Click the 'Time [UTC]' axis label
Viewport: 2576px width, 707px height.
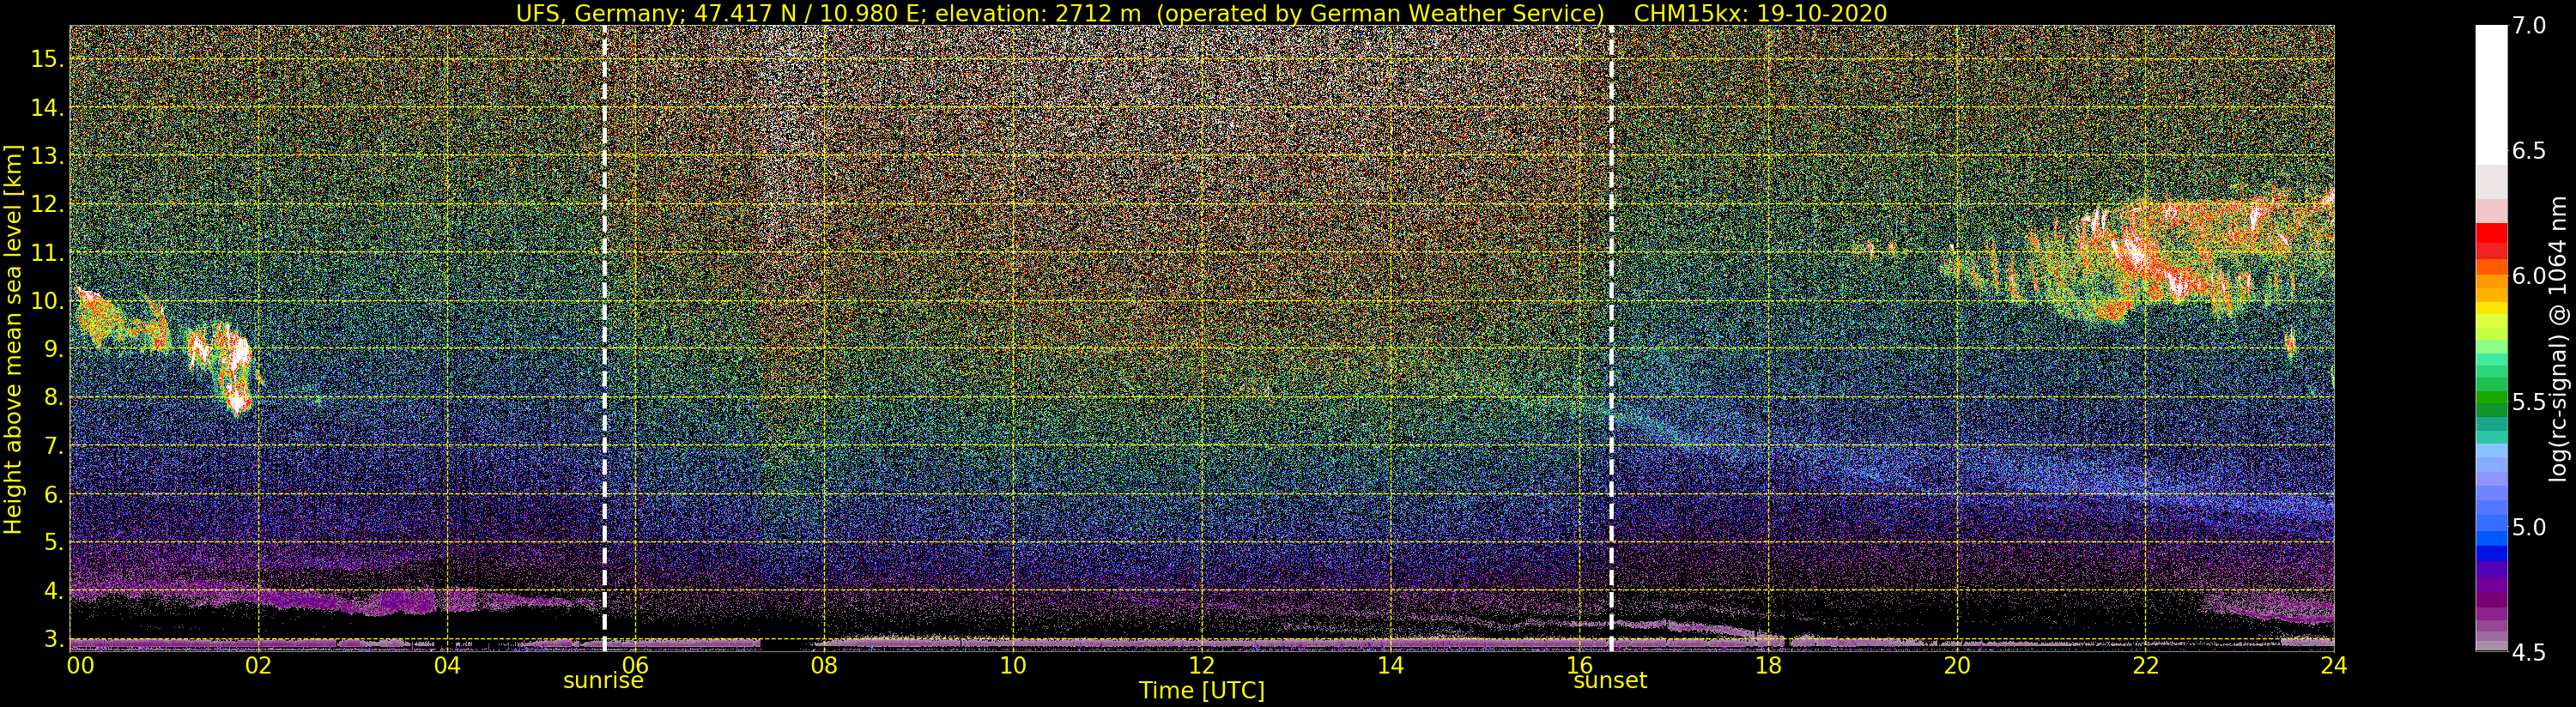[x=1202, y=691]
